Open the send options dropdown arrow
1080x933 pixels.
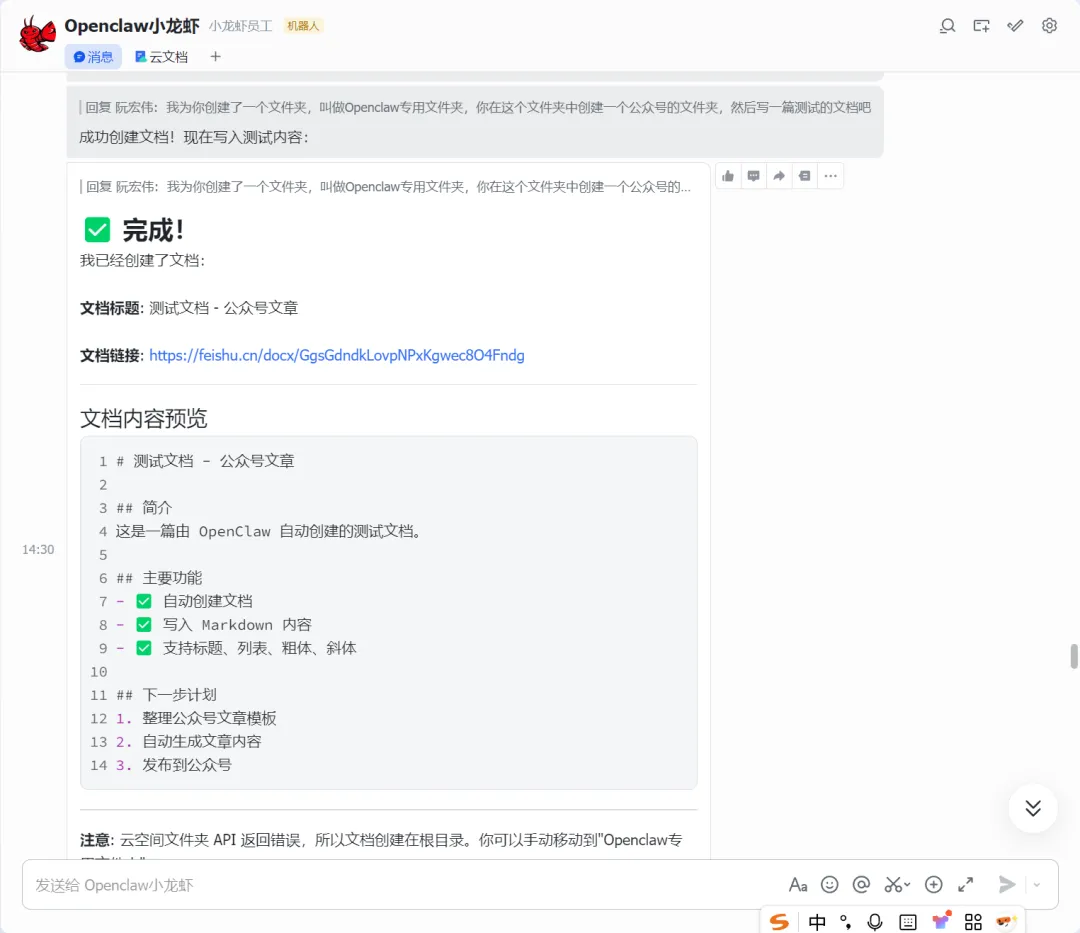tap(1037, 885)
